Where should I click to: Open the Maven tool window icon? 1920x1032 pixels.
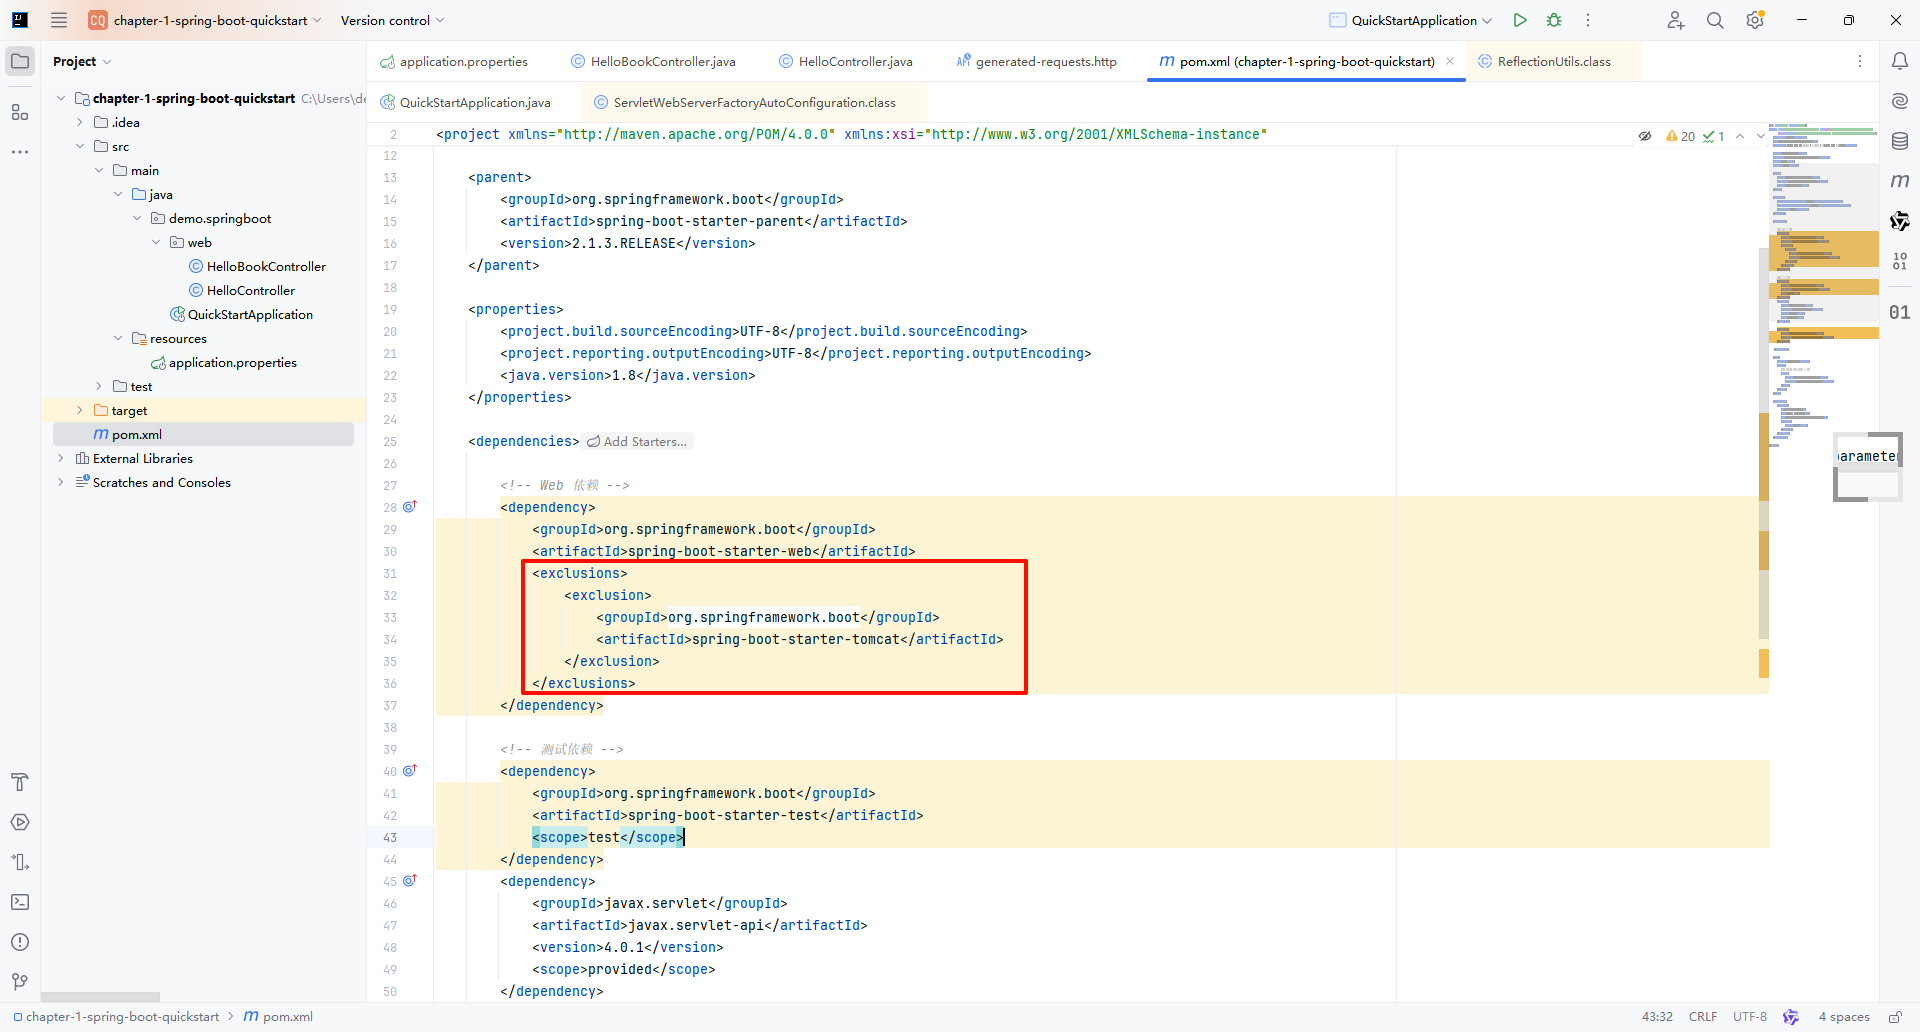pos(1900,181)
